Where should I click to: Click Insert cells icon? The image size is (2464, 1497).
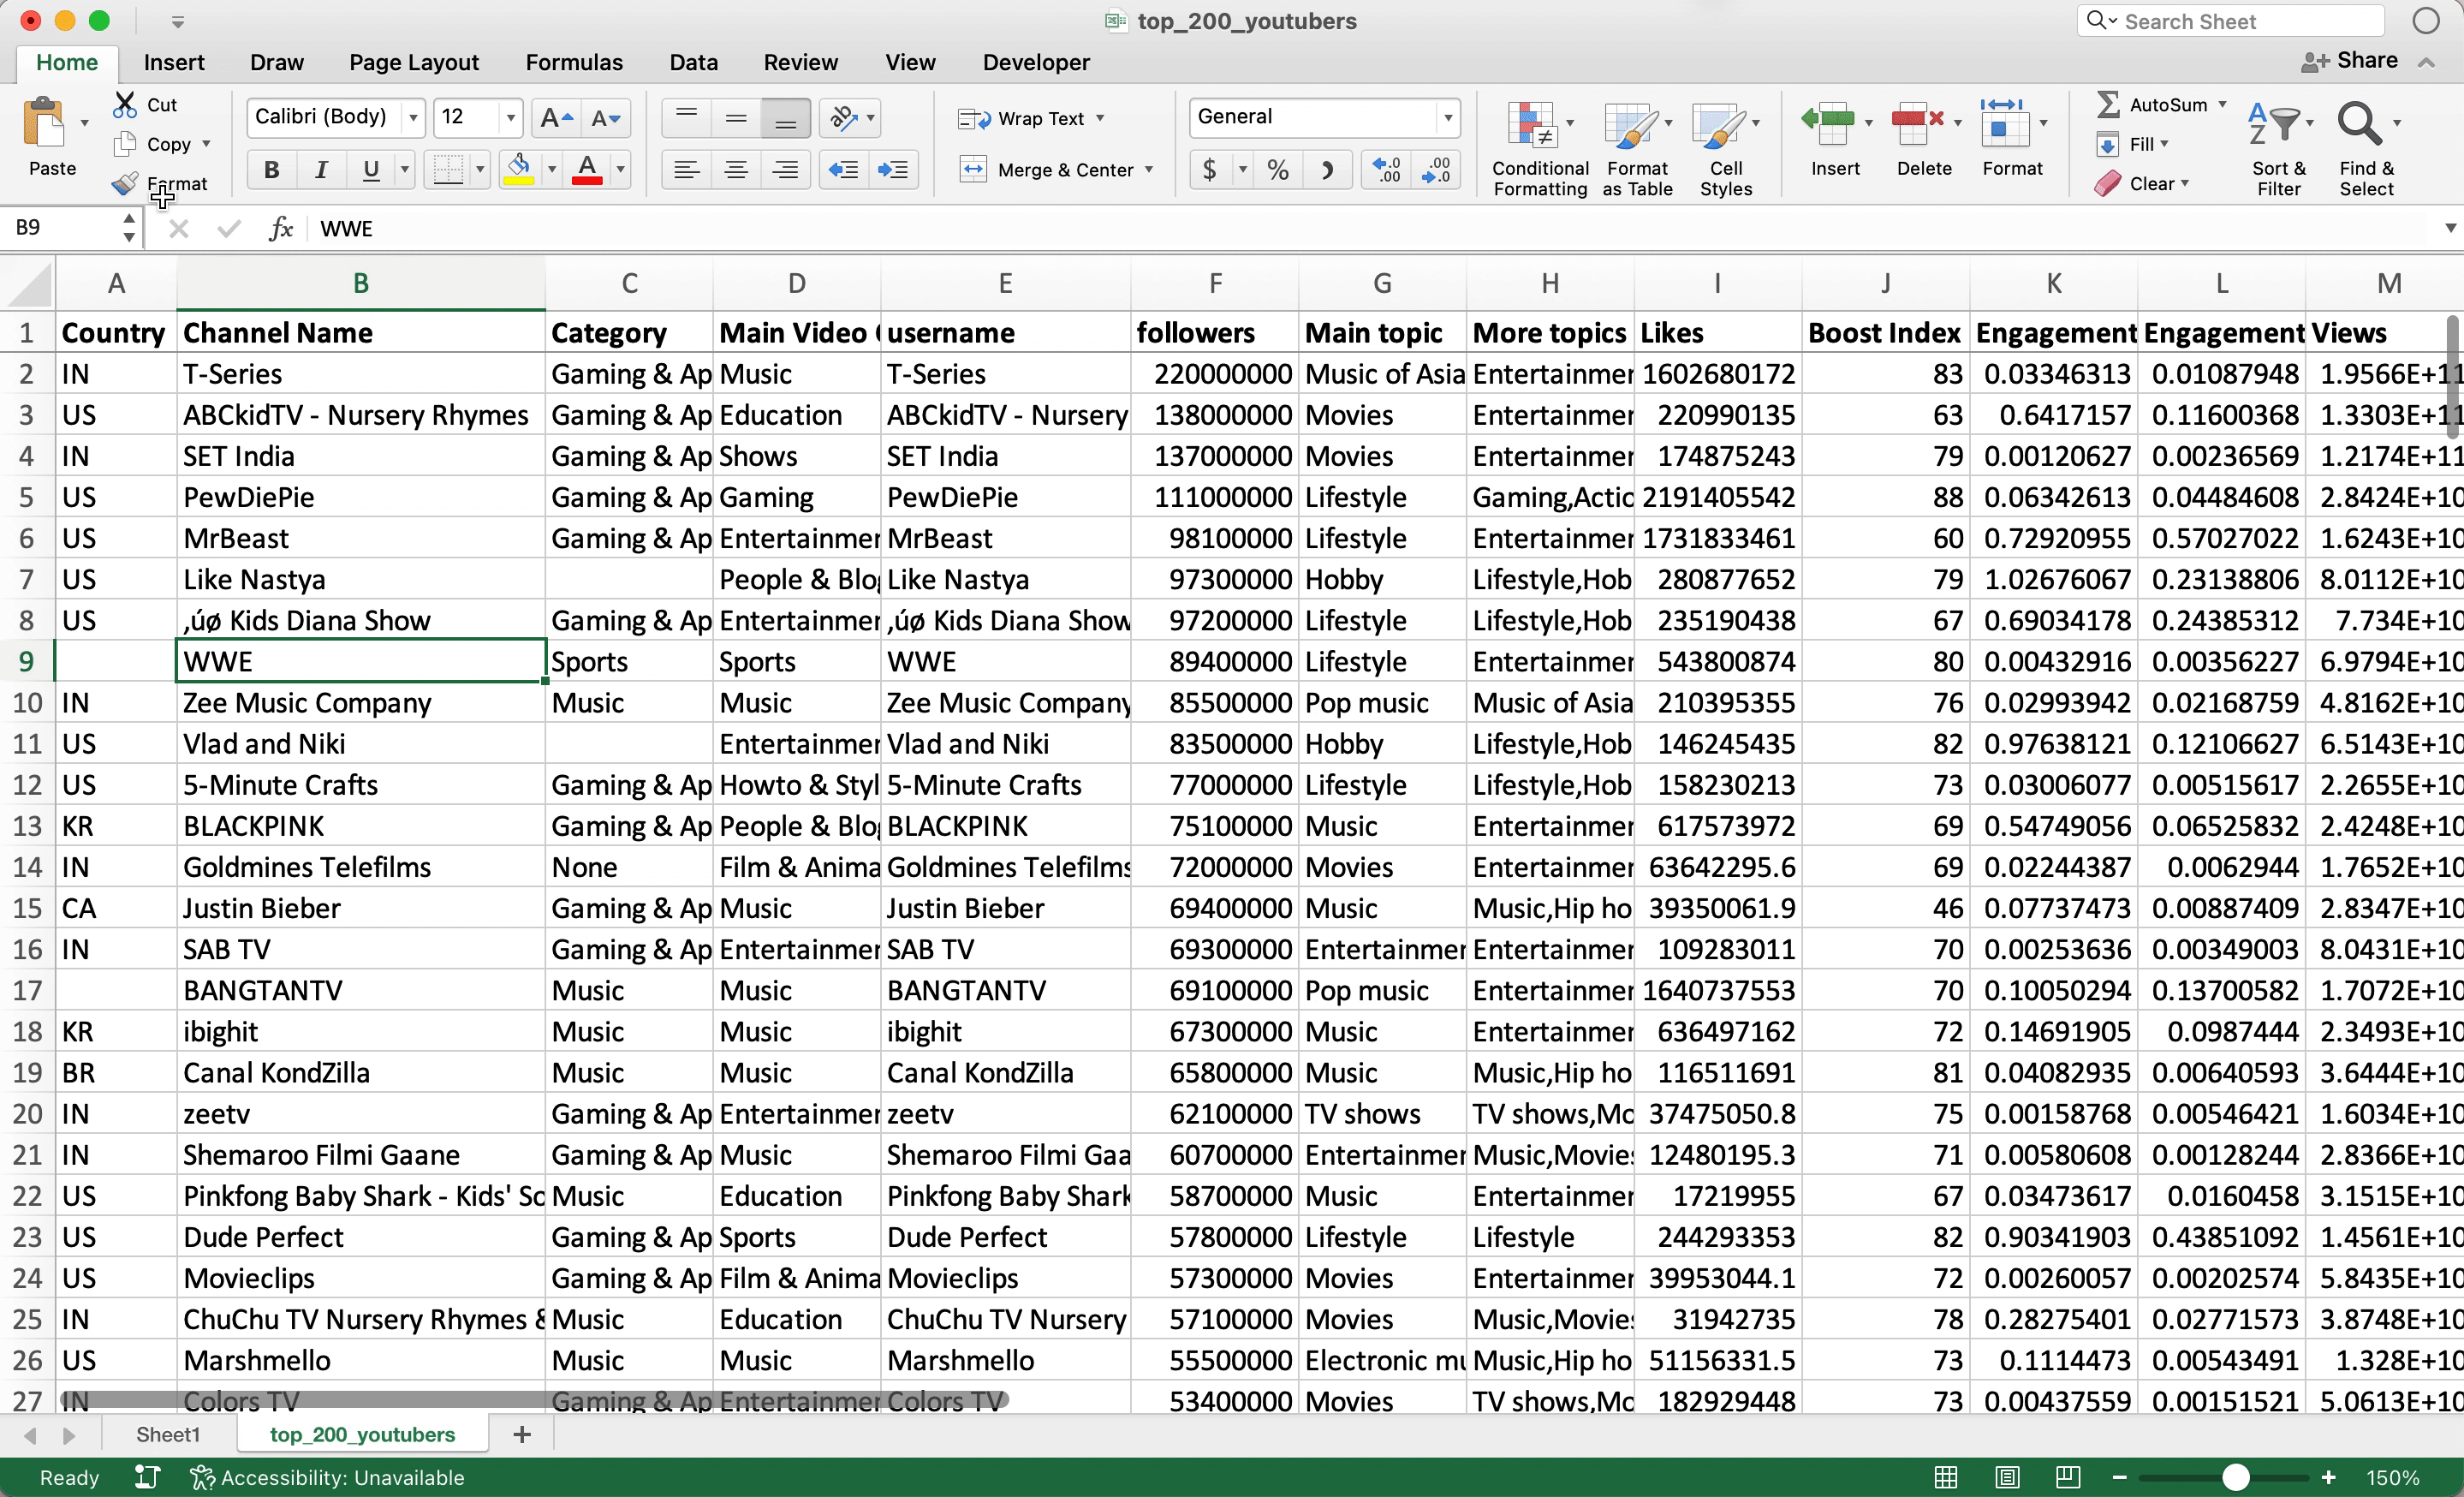1829,126
